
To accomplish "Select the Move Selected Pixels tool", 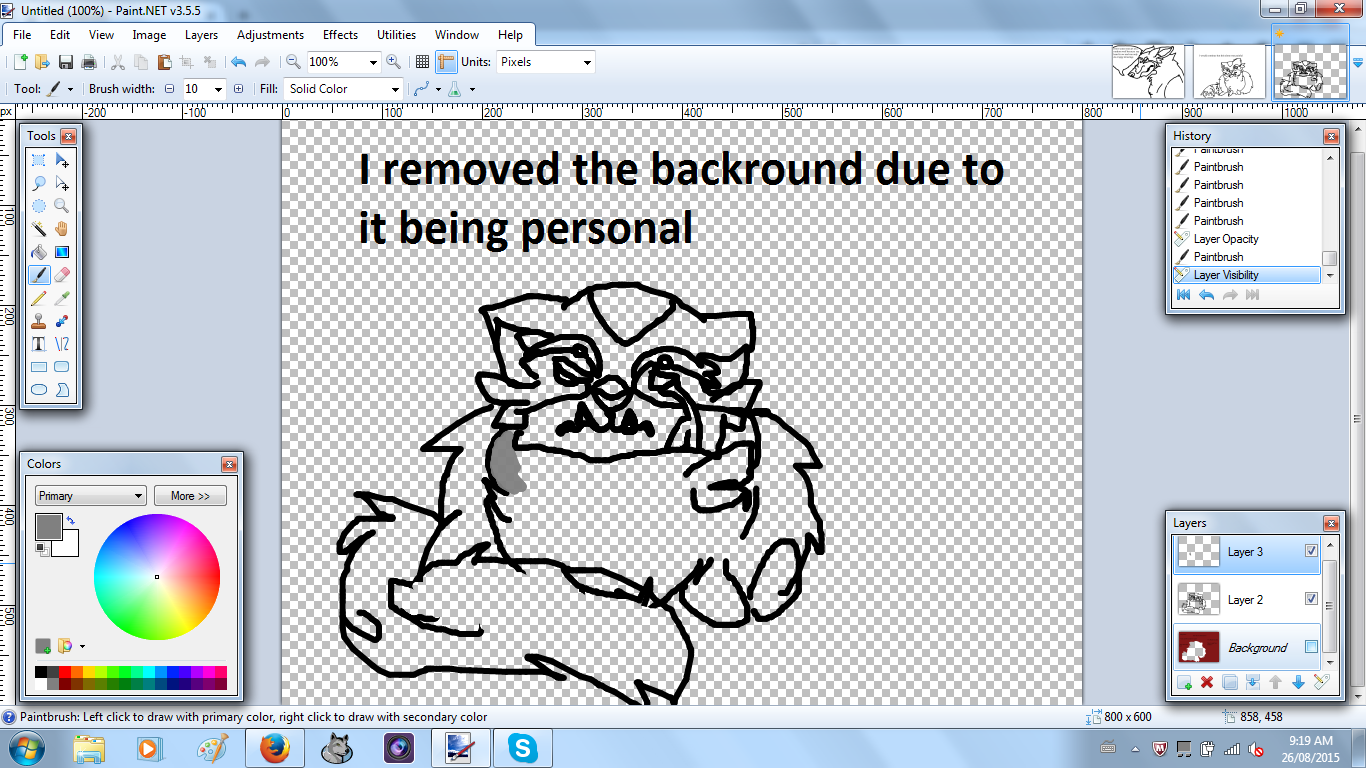I will [x=62, y=160].
